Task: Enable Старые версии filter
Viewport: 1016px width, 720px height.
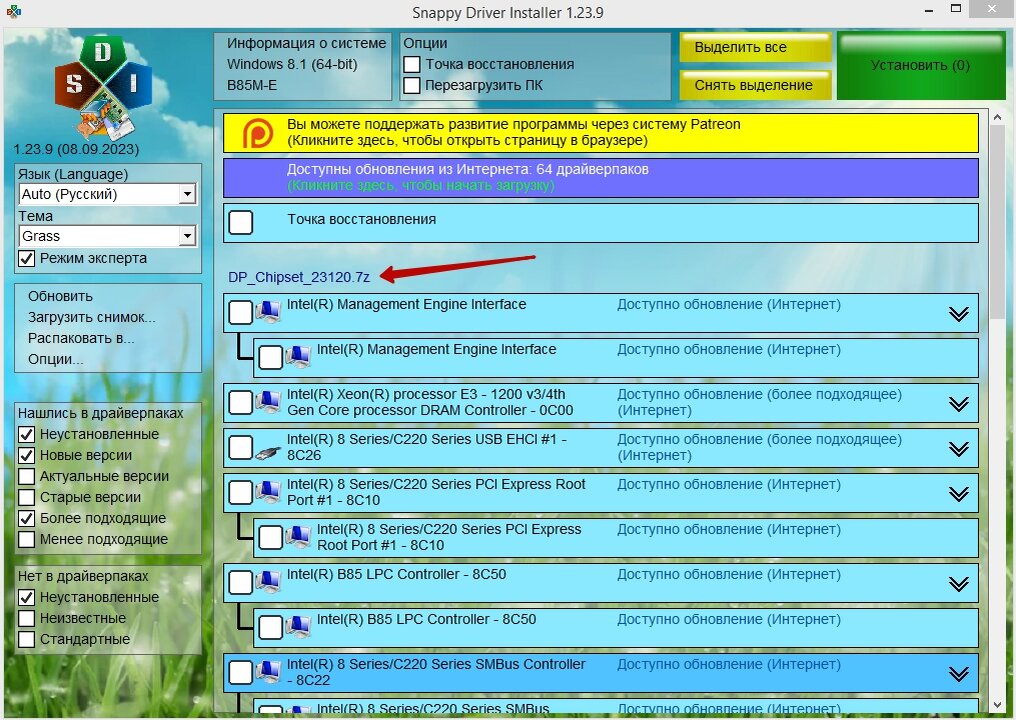Action: click(x=27, y=498)
